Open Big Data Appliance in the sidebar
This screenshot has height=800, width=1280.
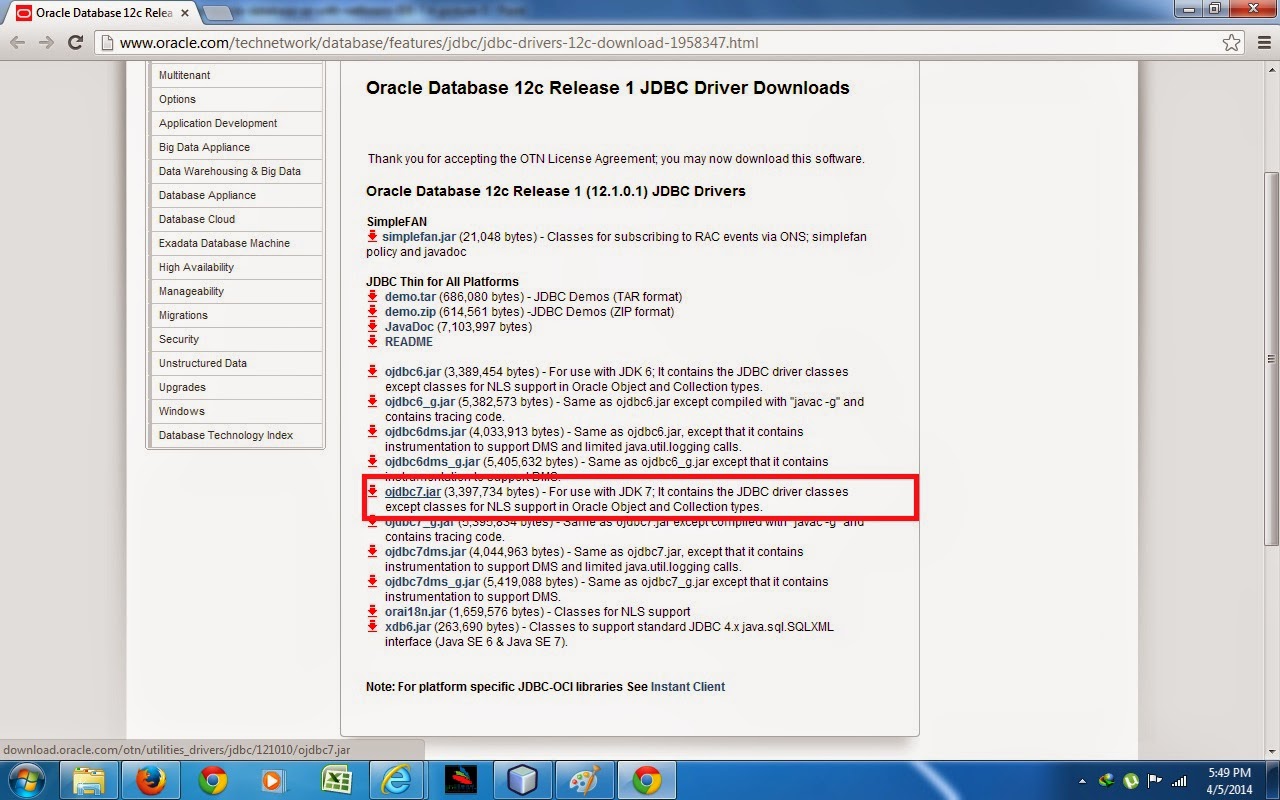point(236,147)
